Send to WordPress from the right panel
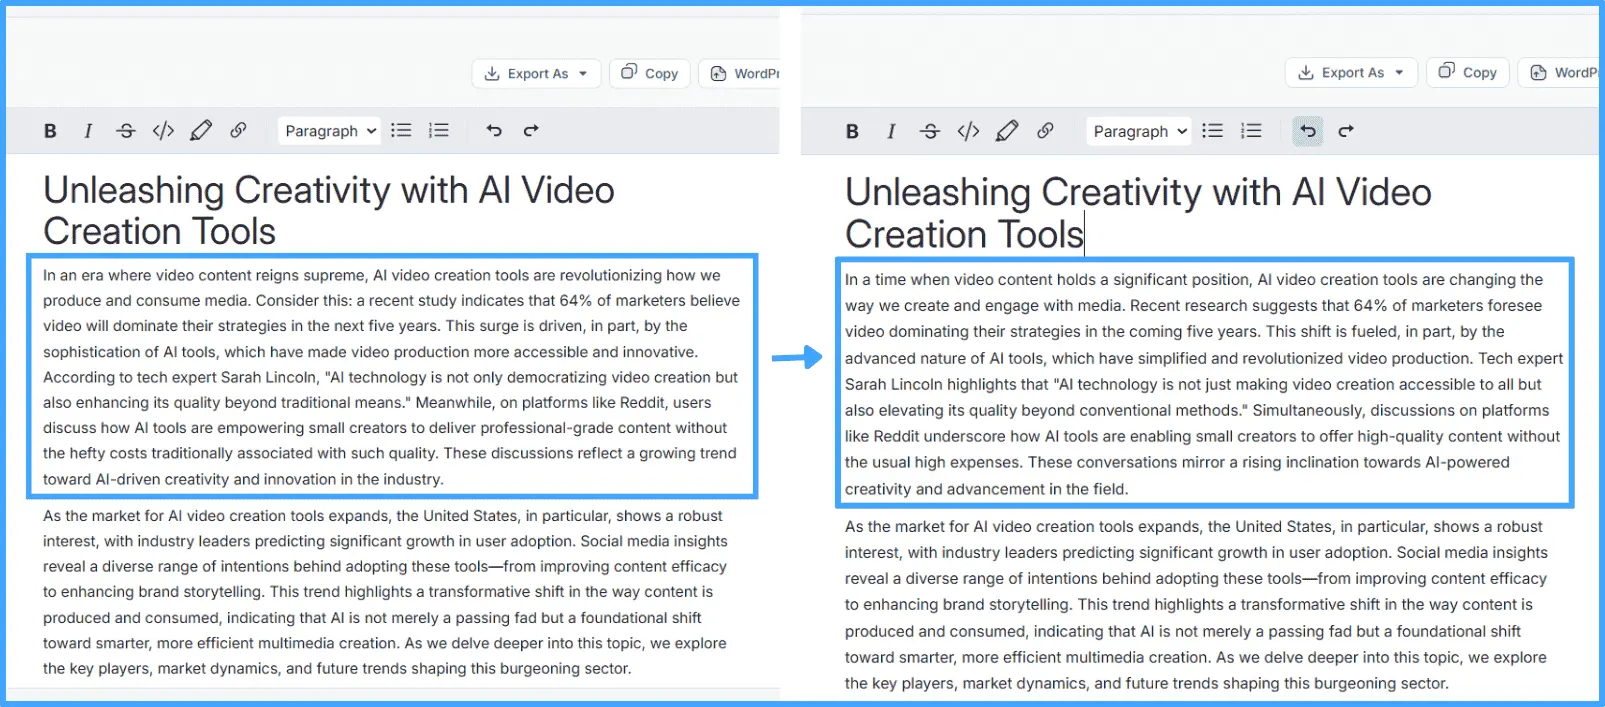1605x707 pixels. pos(1560,72)
